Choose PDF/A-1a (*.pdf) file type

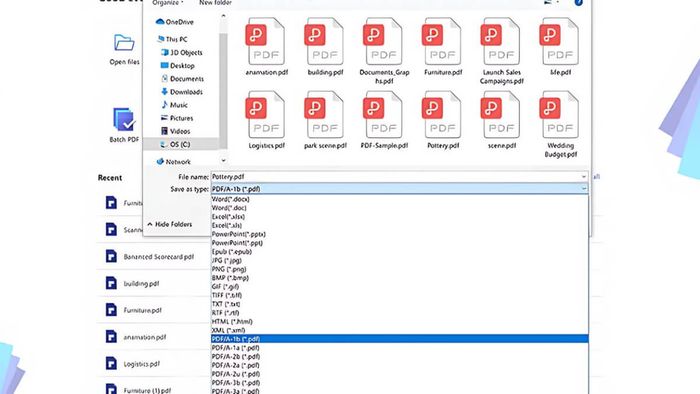[400, 348]
